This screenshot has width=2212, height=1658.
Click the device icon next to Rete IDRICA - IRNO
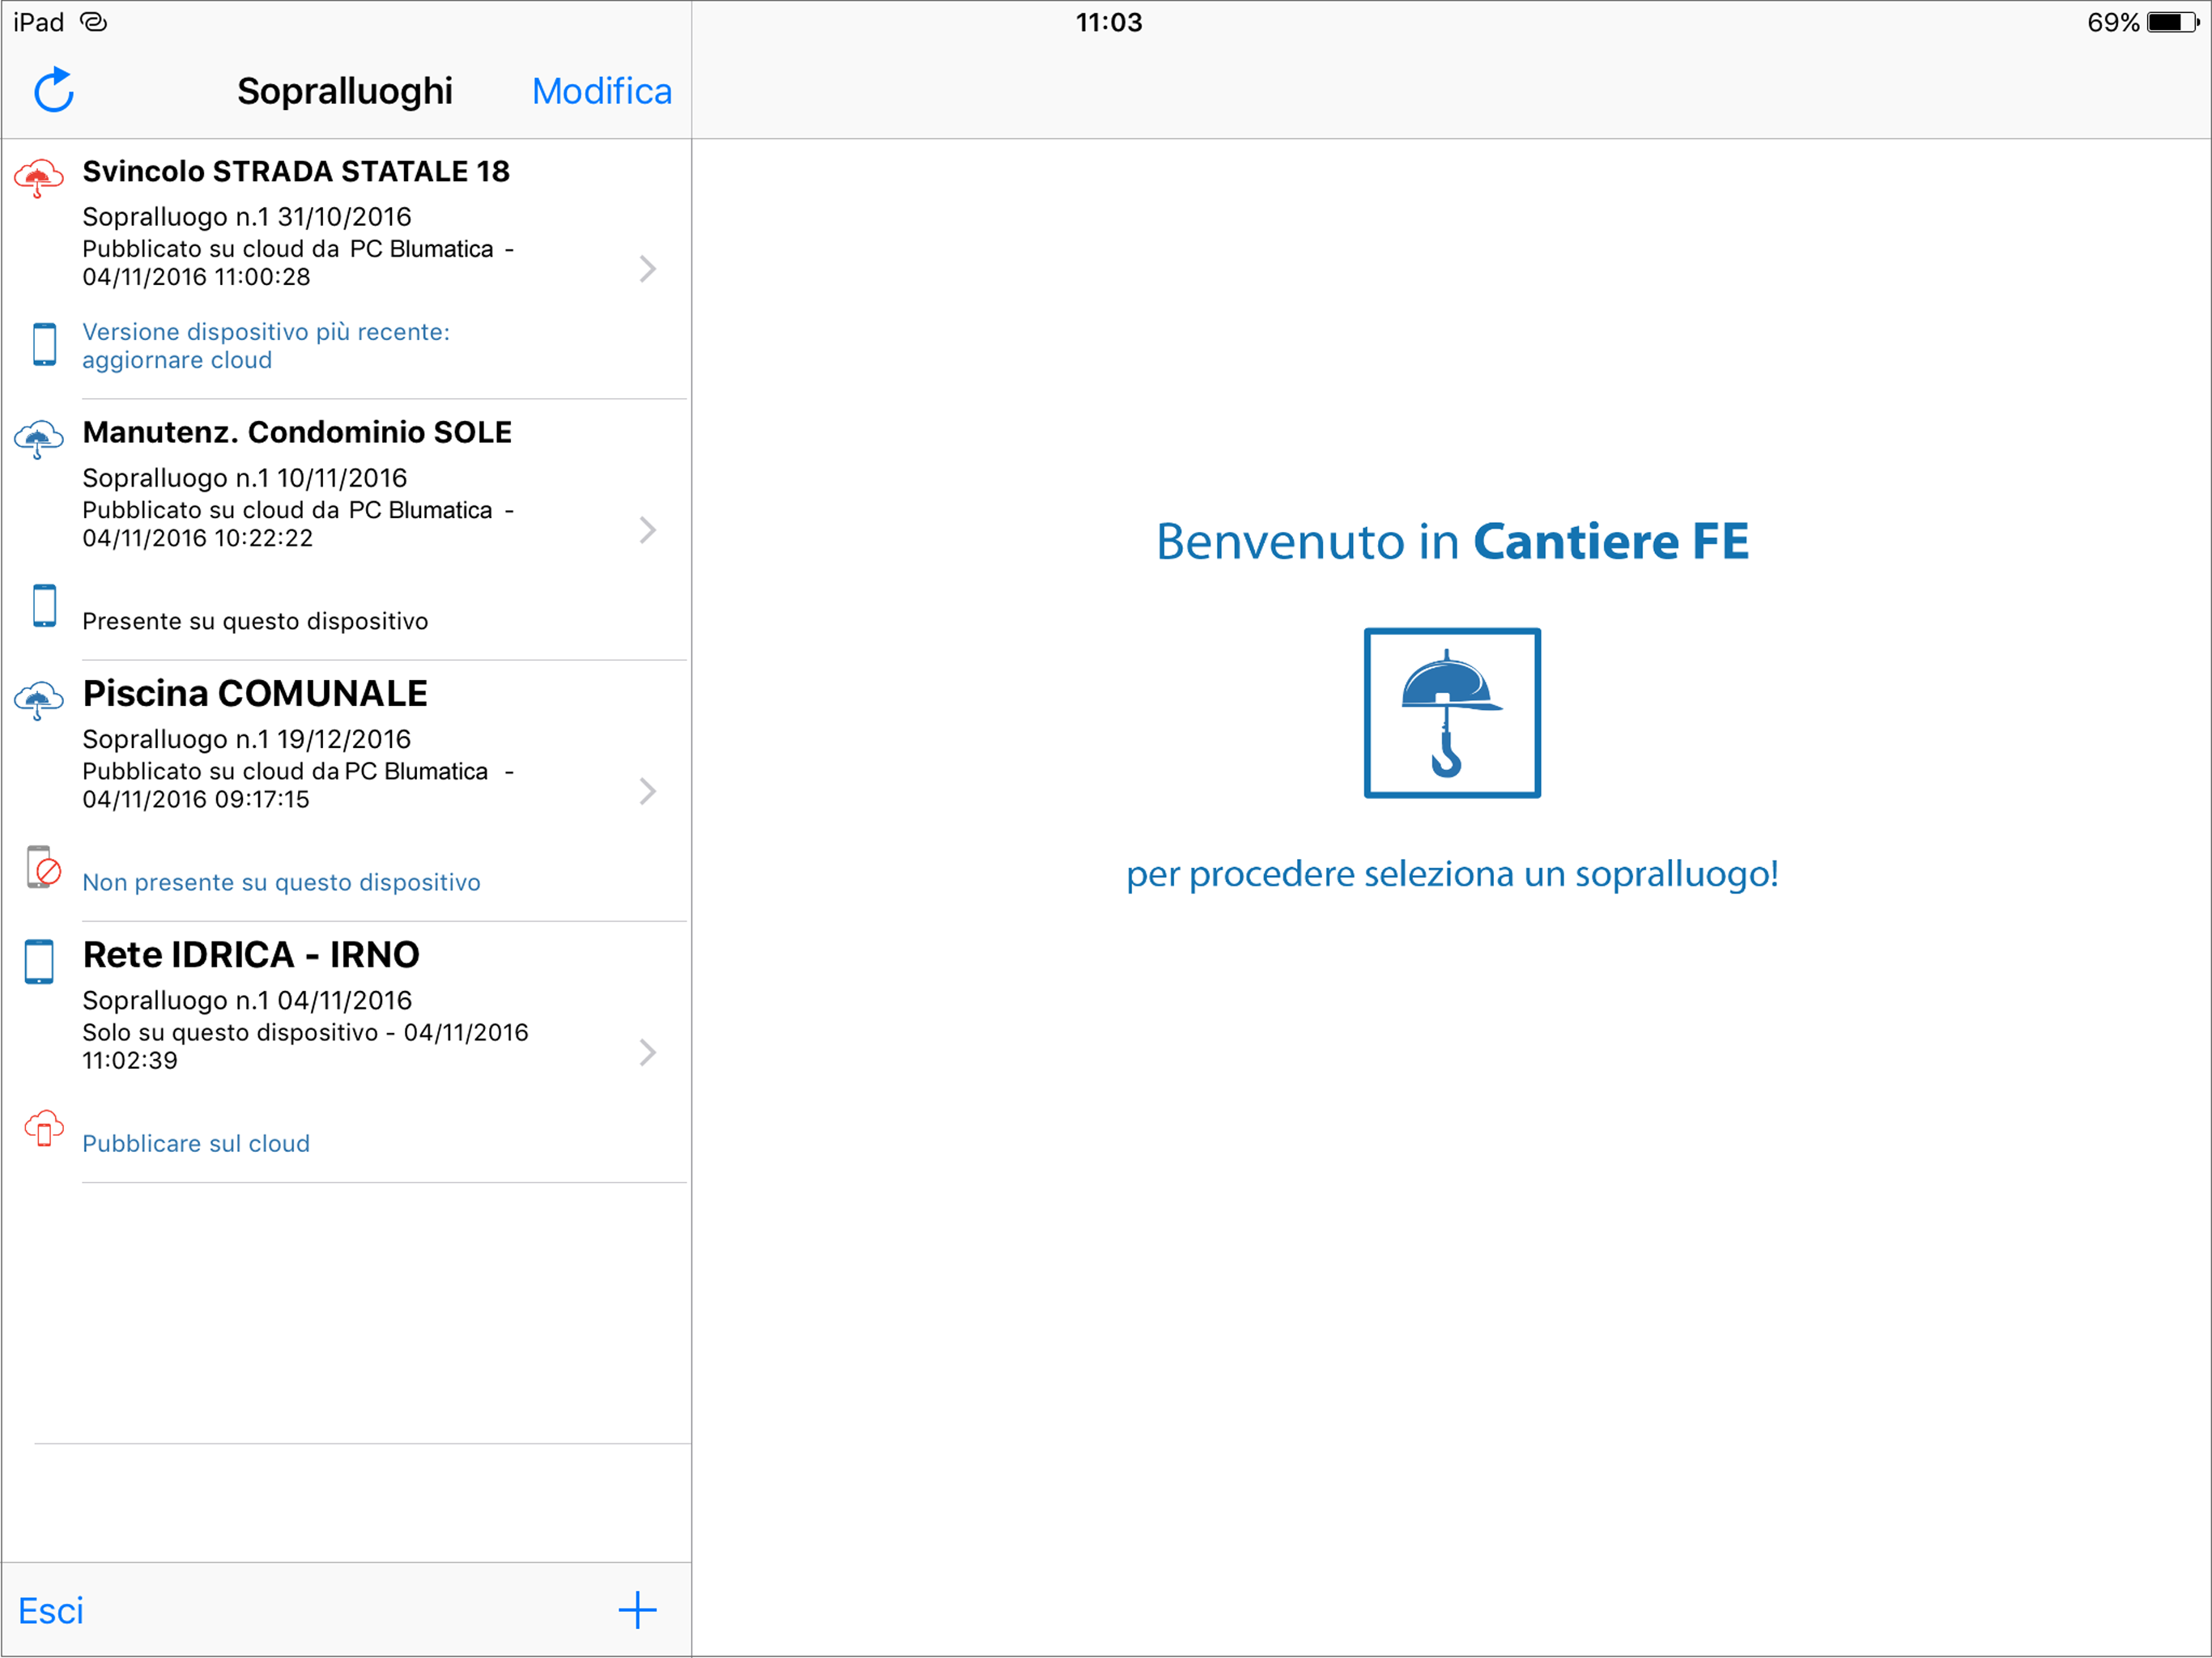click(x=39, y=961)
